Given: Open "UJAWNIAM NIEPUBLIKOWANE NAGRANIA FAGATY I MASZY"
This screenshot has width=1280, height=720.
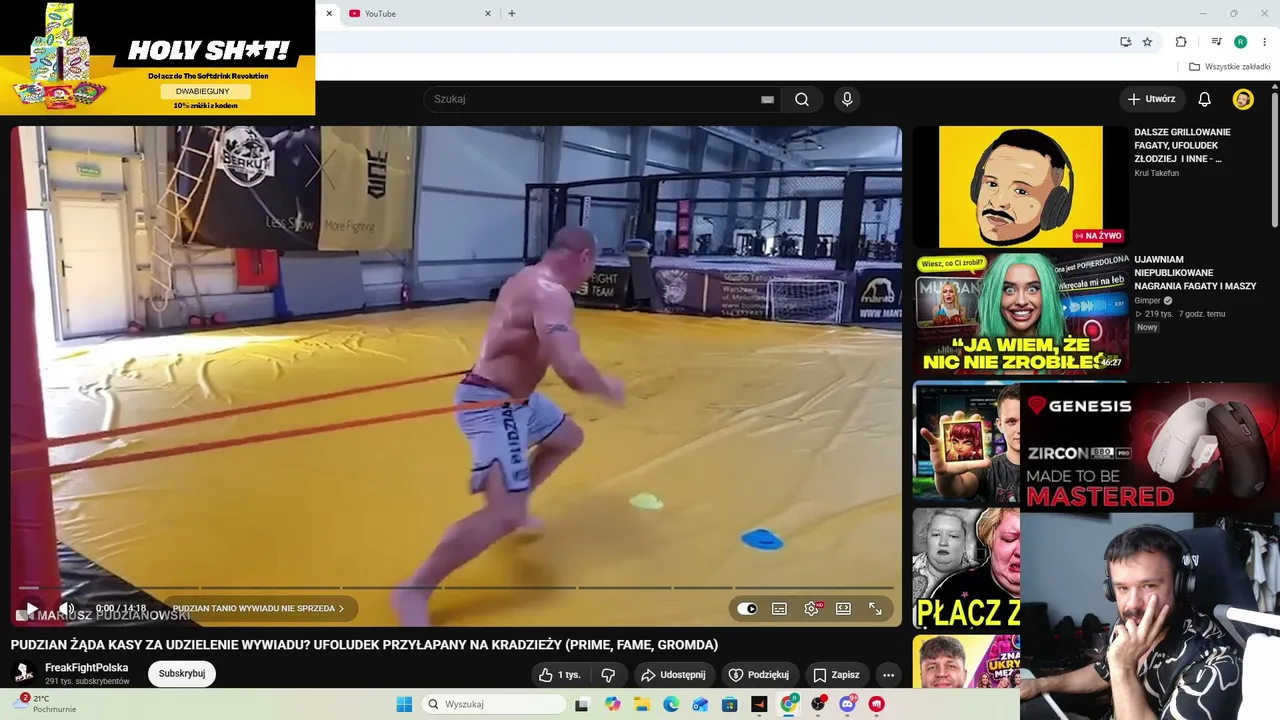Looking at the screenshot, I should [x=1195, y=273].
